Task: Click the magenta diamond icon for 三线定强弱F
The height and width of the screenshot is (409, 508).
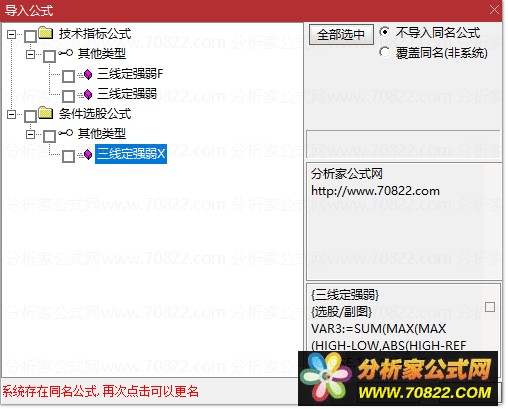Action: coord(88,74)
